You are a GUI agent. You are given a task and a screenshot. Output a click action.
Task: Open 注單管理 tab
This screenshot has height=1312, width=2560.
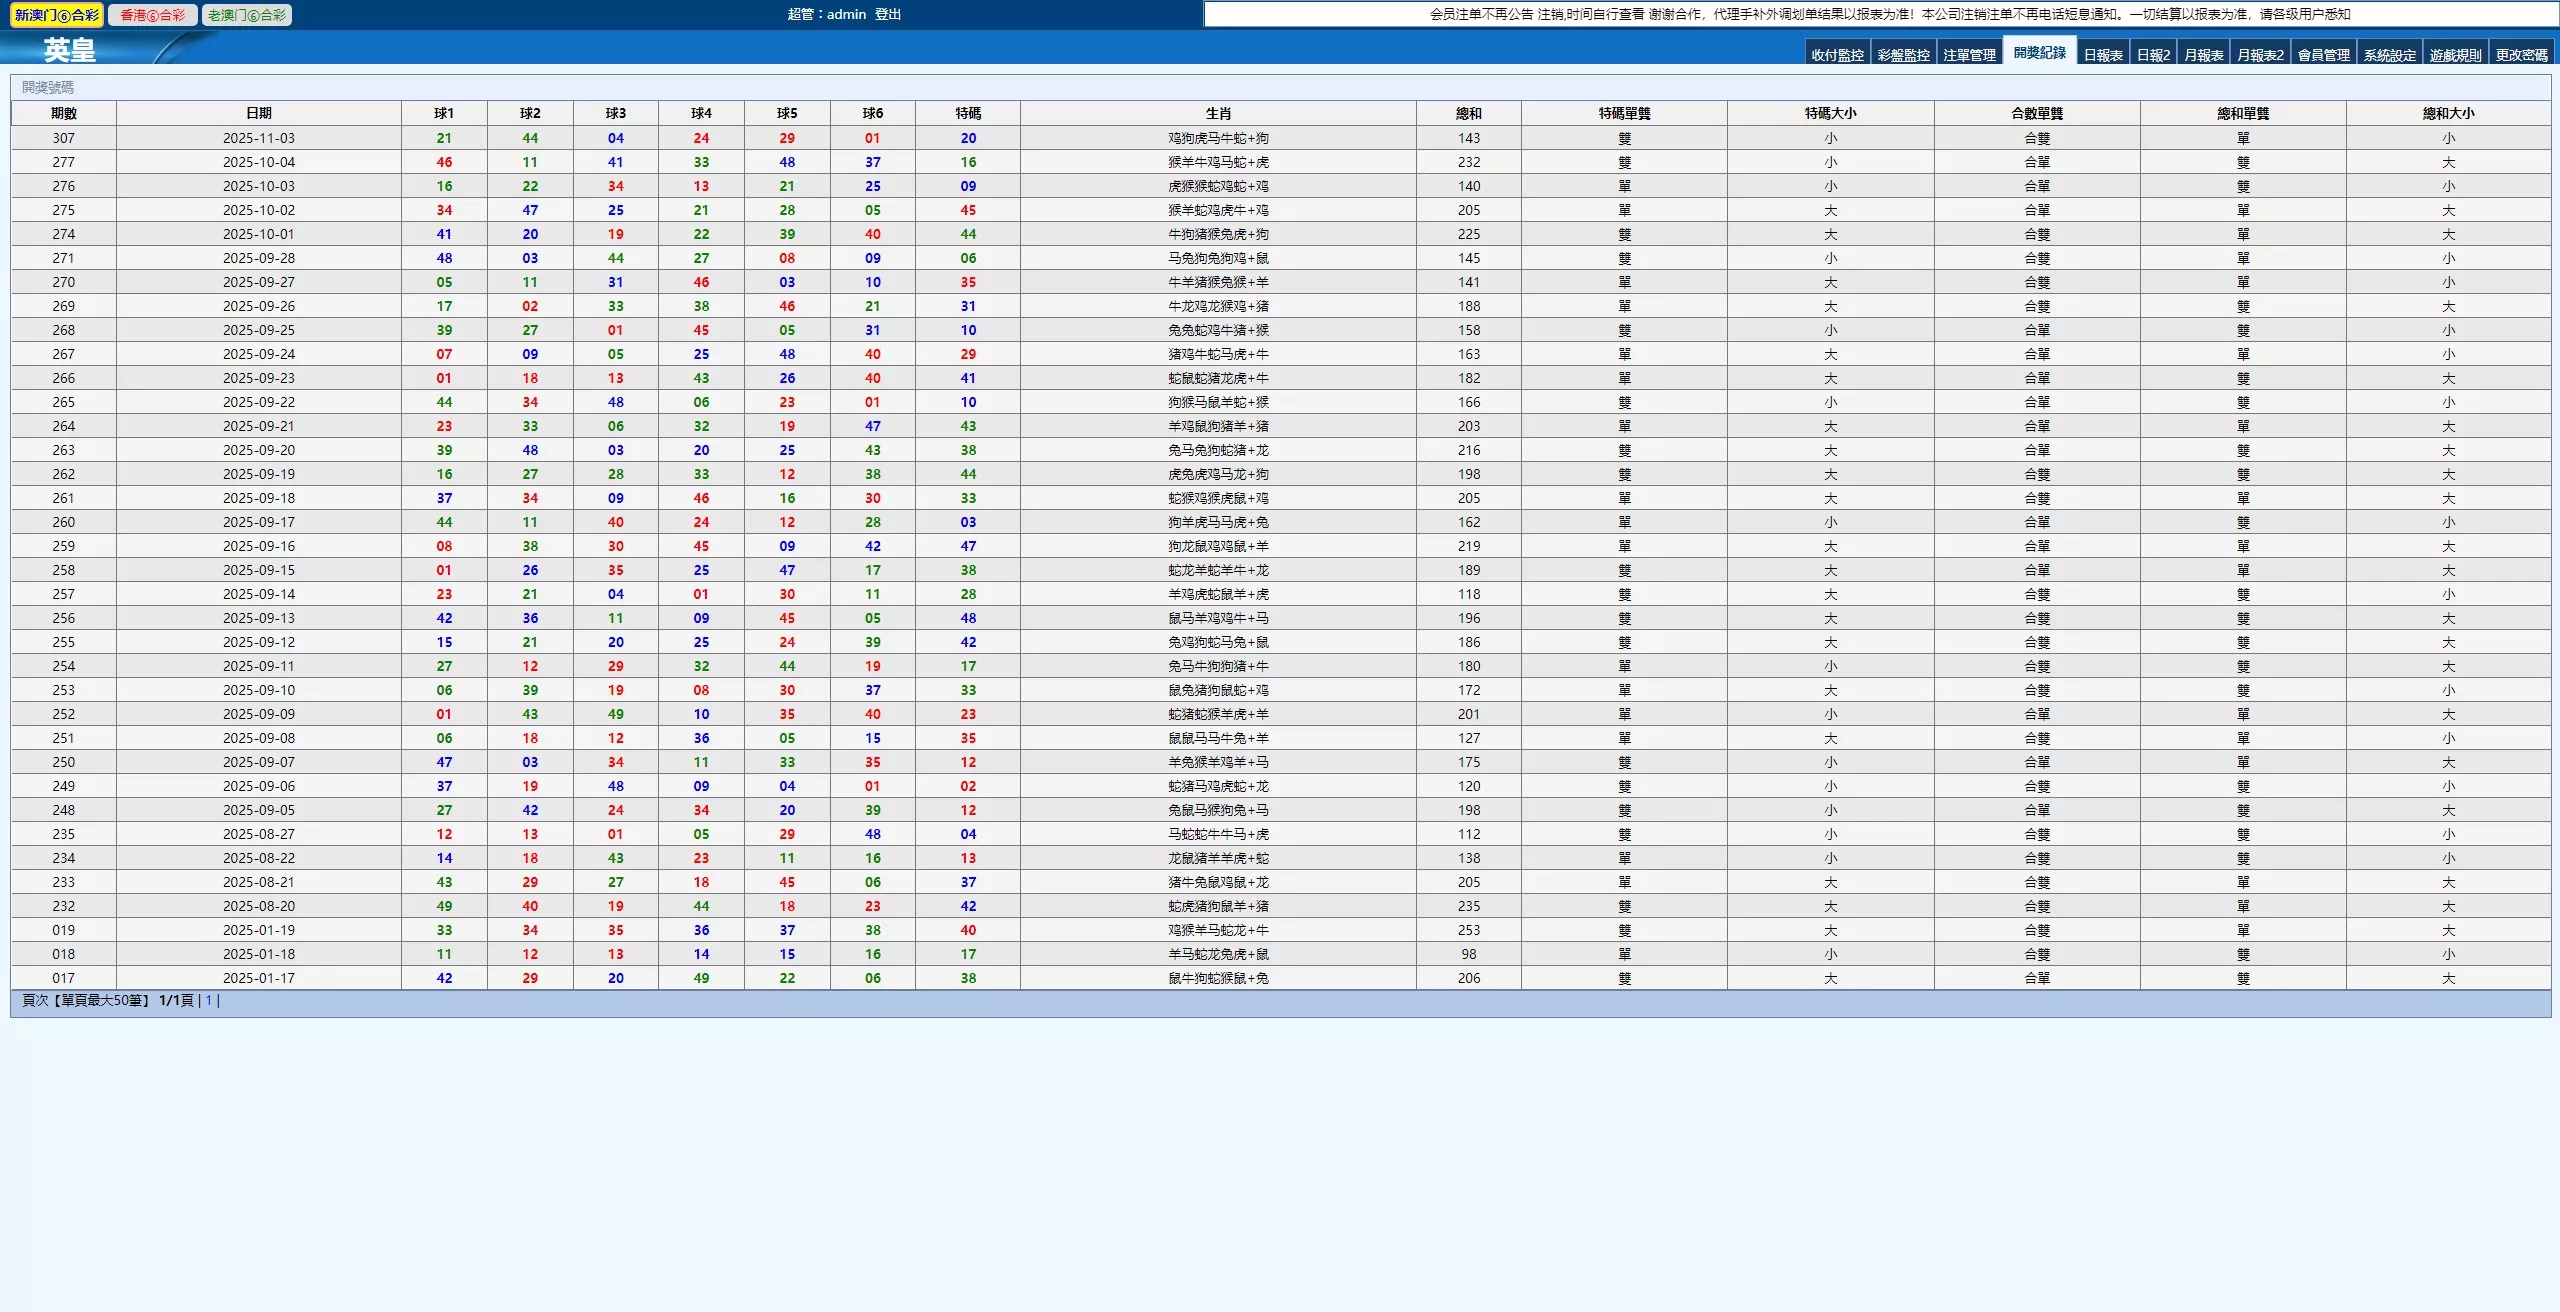click(x=1969, y=55)
